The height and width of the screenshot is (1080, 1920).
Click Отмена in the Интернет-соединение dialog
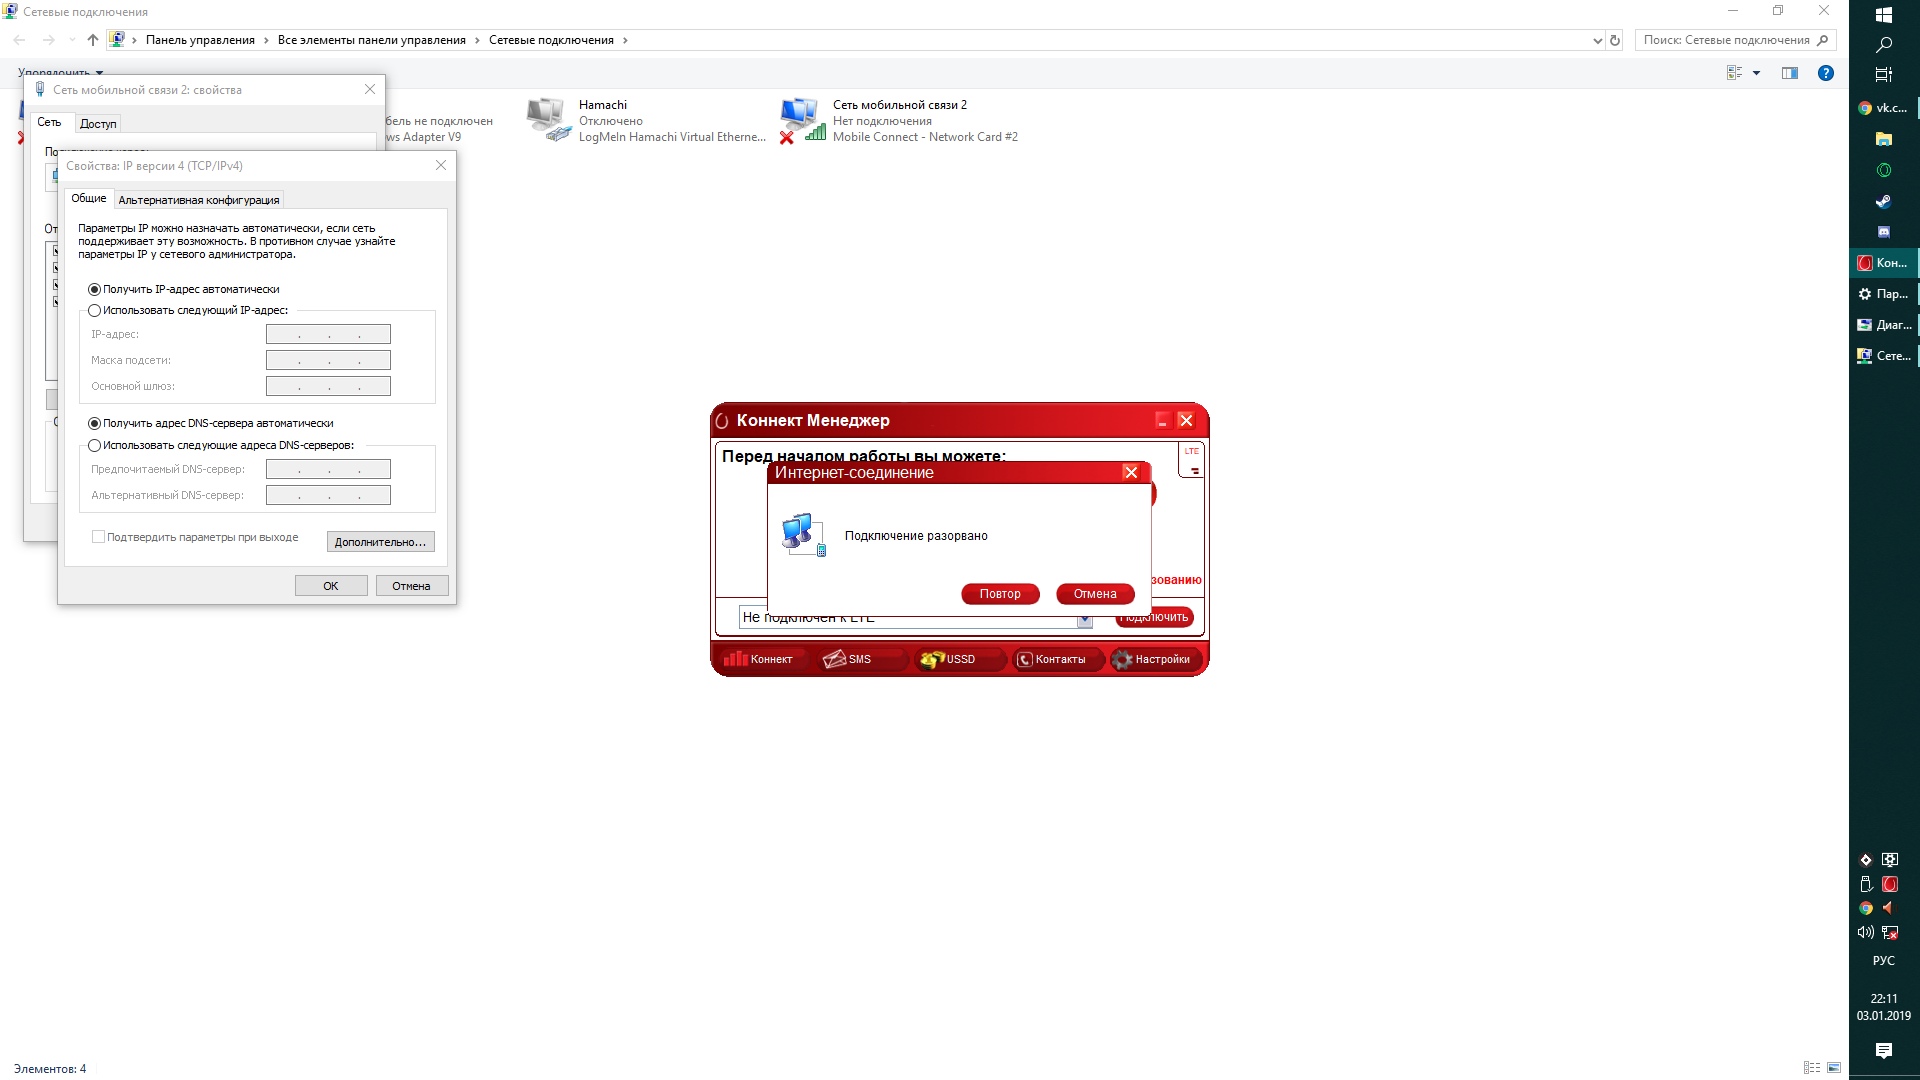coord(1095,594)
